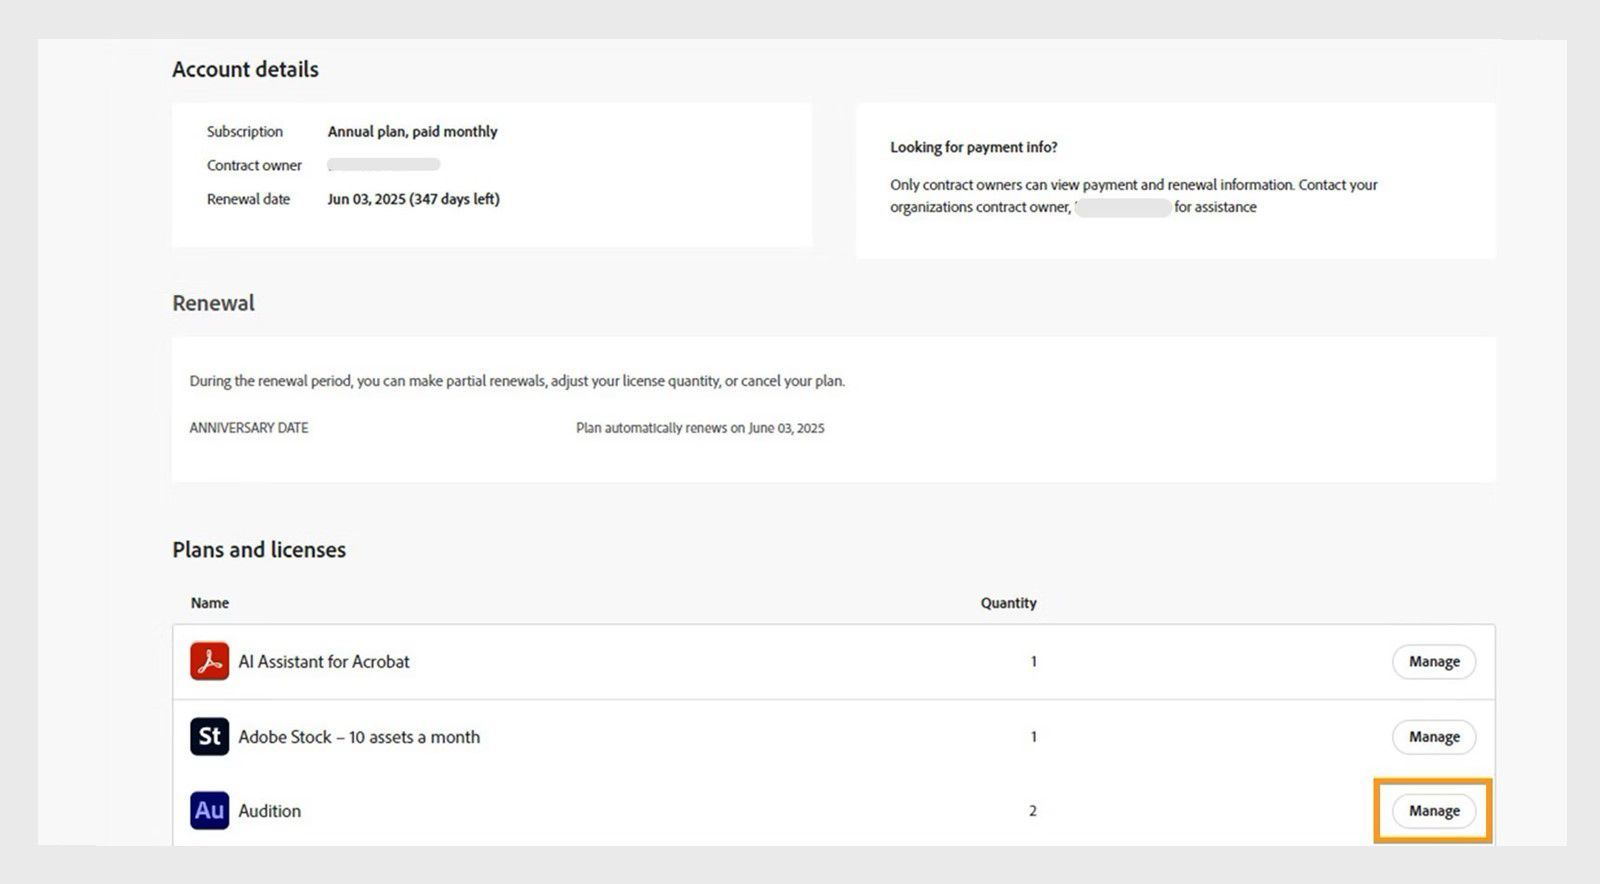This screenshot has height=884, width=1600.
Task: Select the 'AI Assistant for Acrobat' product name
Action: click(323, 661)
